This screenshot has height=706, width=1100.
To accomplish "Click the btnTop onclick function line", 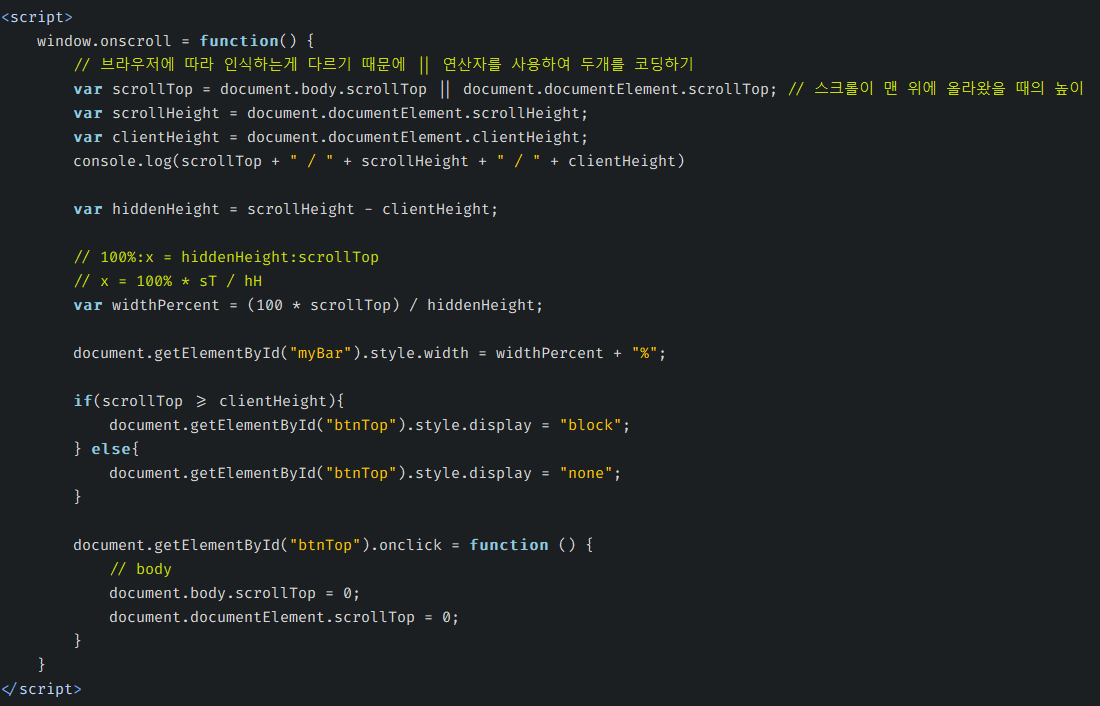I will [x=333, y=545].
